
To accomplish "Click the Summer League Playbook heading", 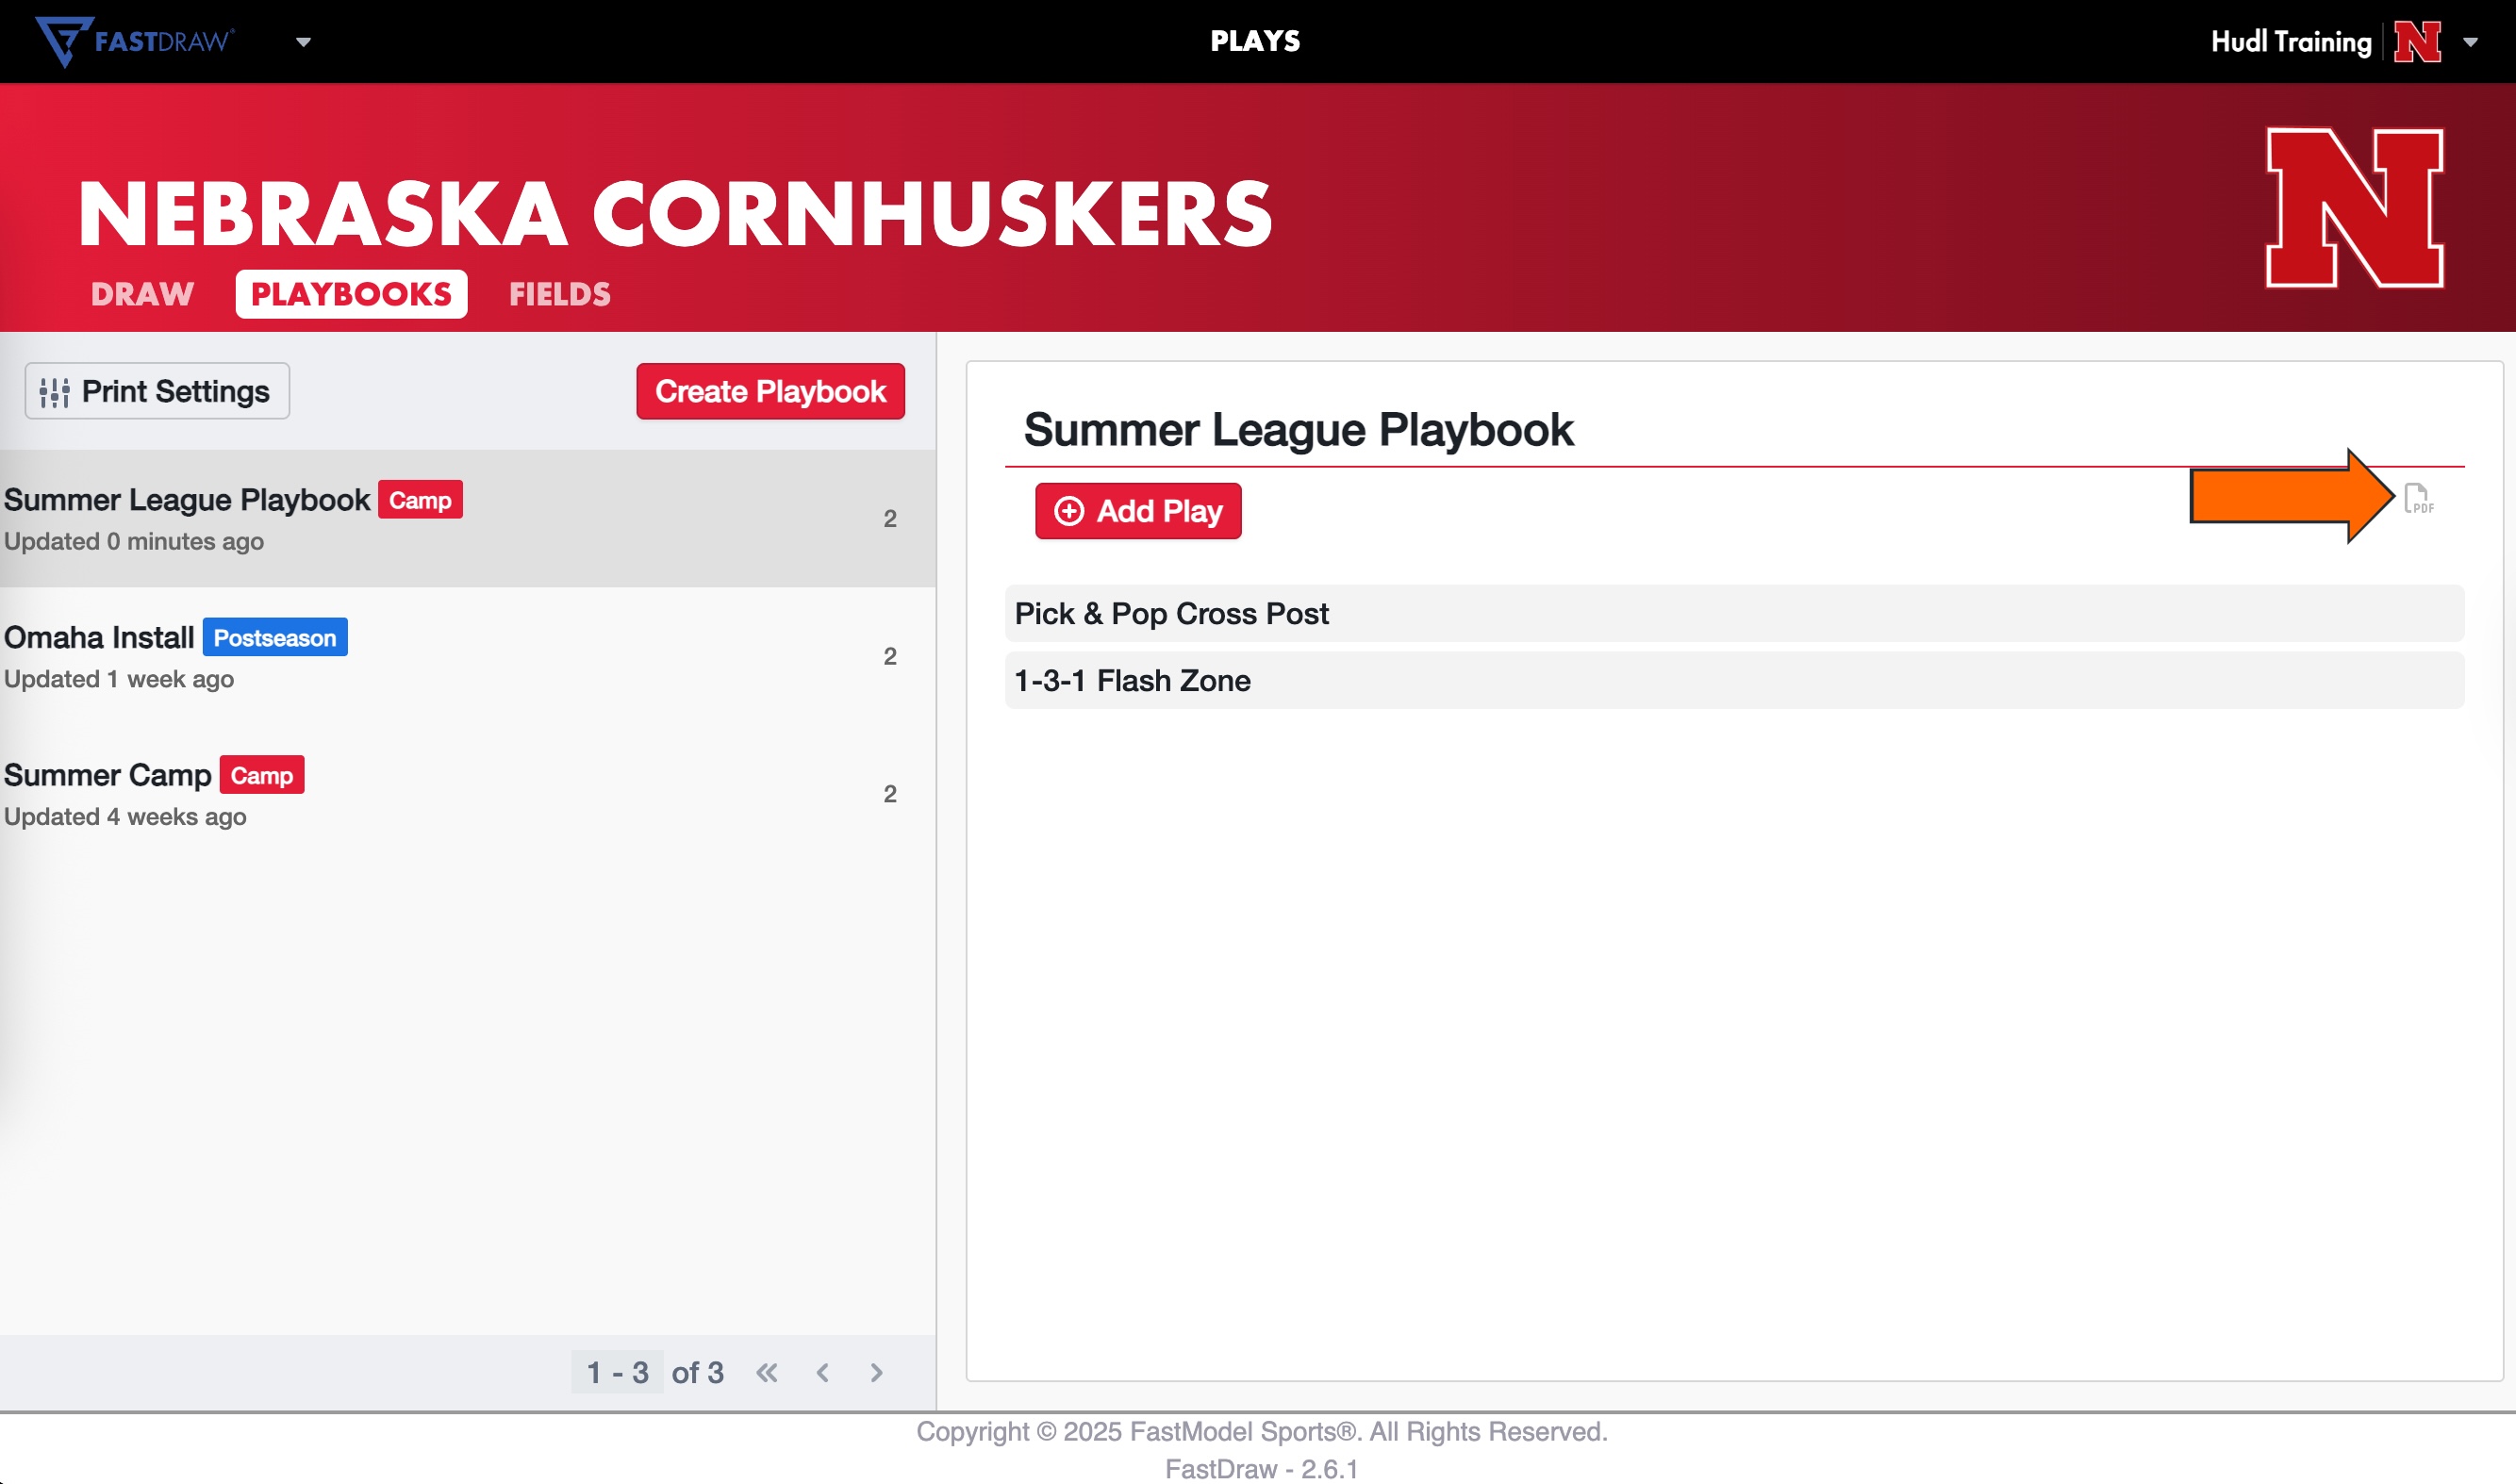I will click(1298, 429).
